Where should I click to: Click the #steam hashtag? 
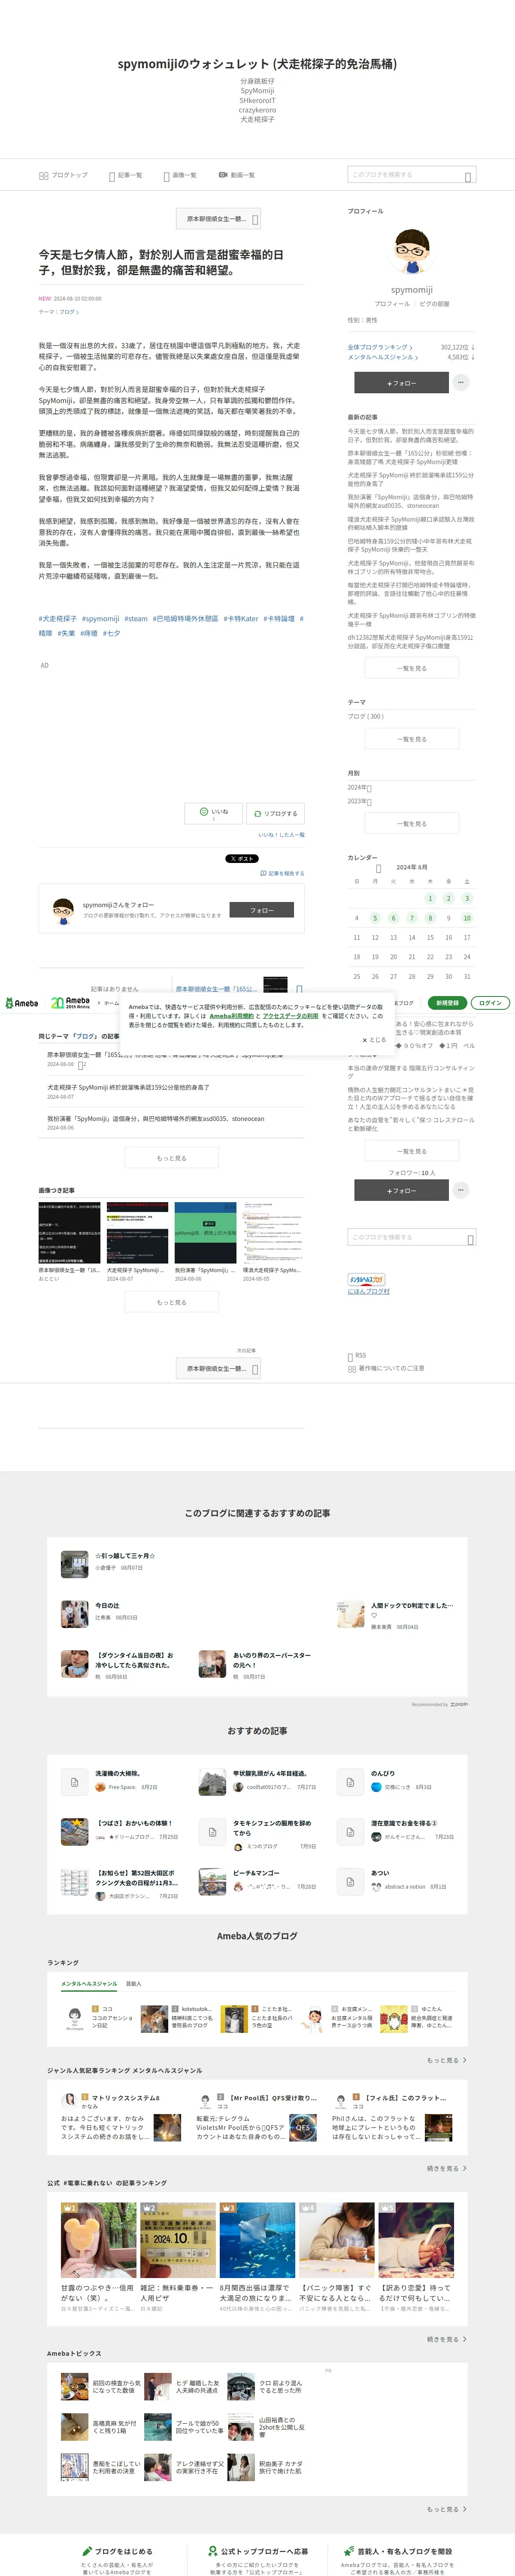click(136, 619)
